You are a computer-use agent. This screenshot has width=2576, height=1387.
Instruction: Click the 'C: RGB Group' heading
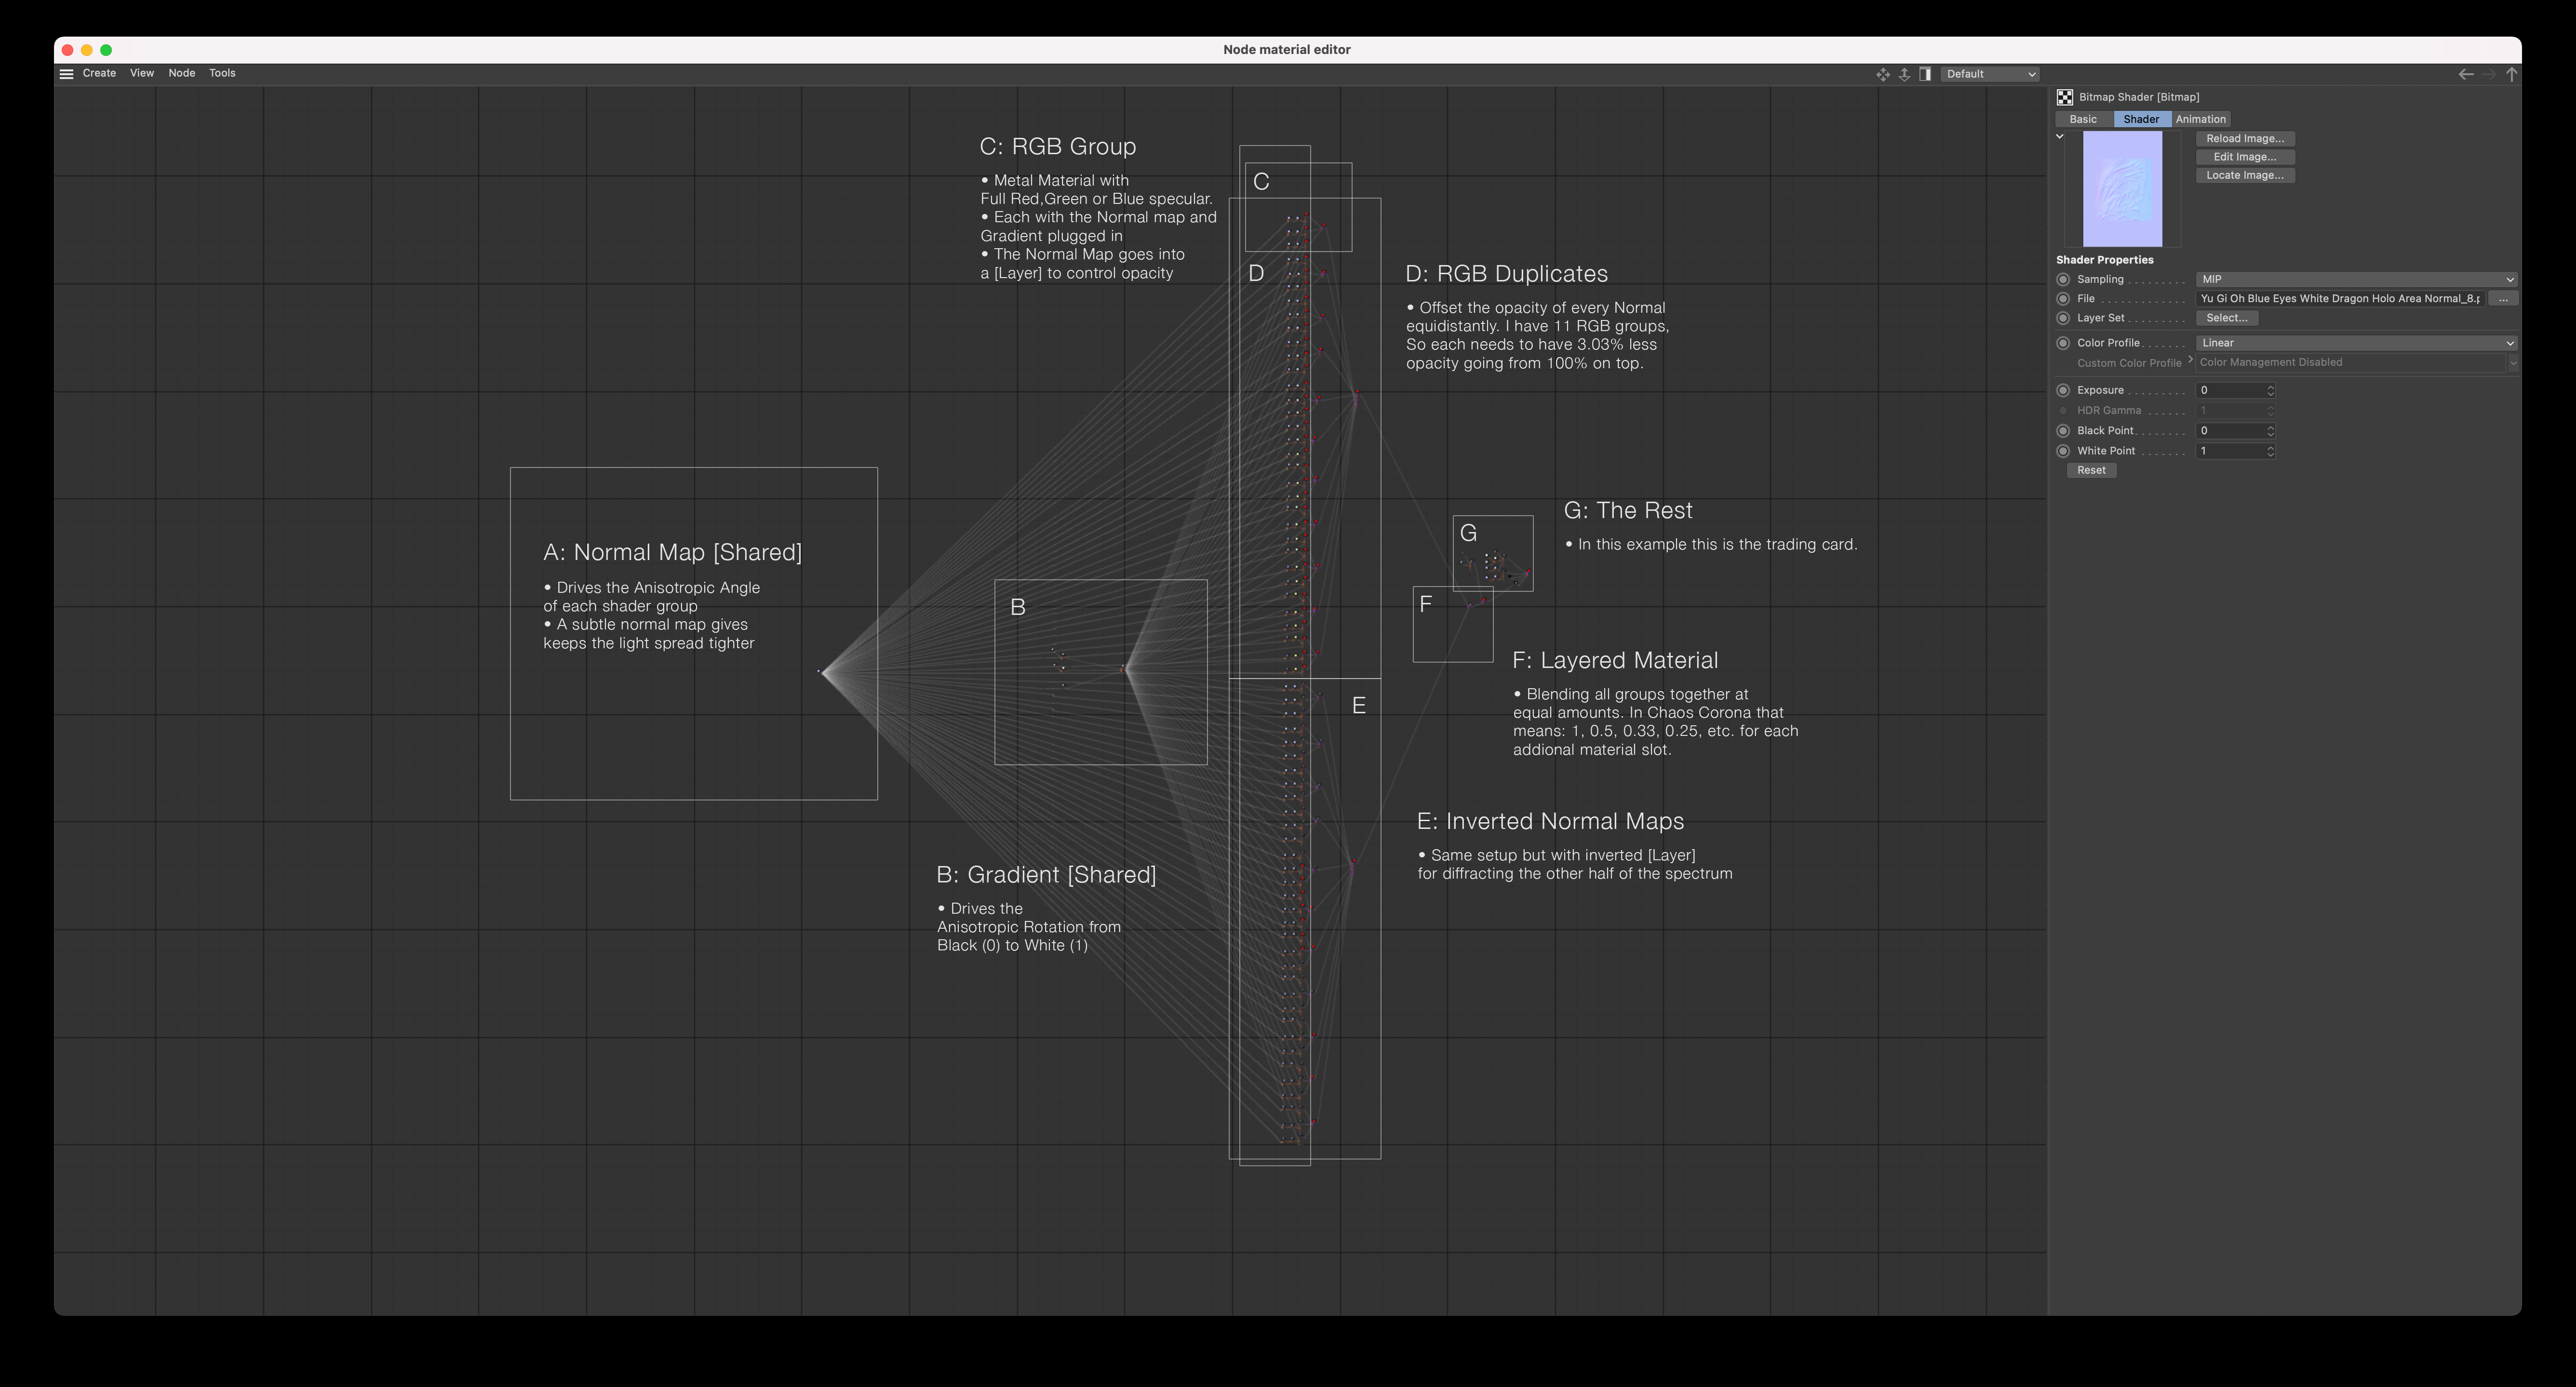[x=1058, y=146]
